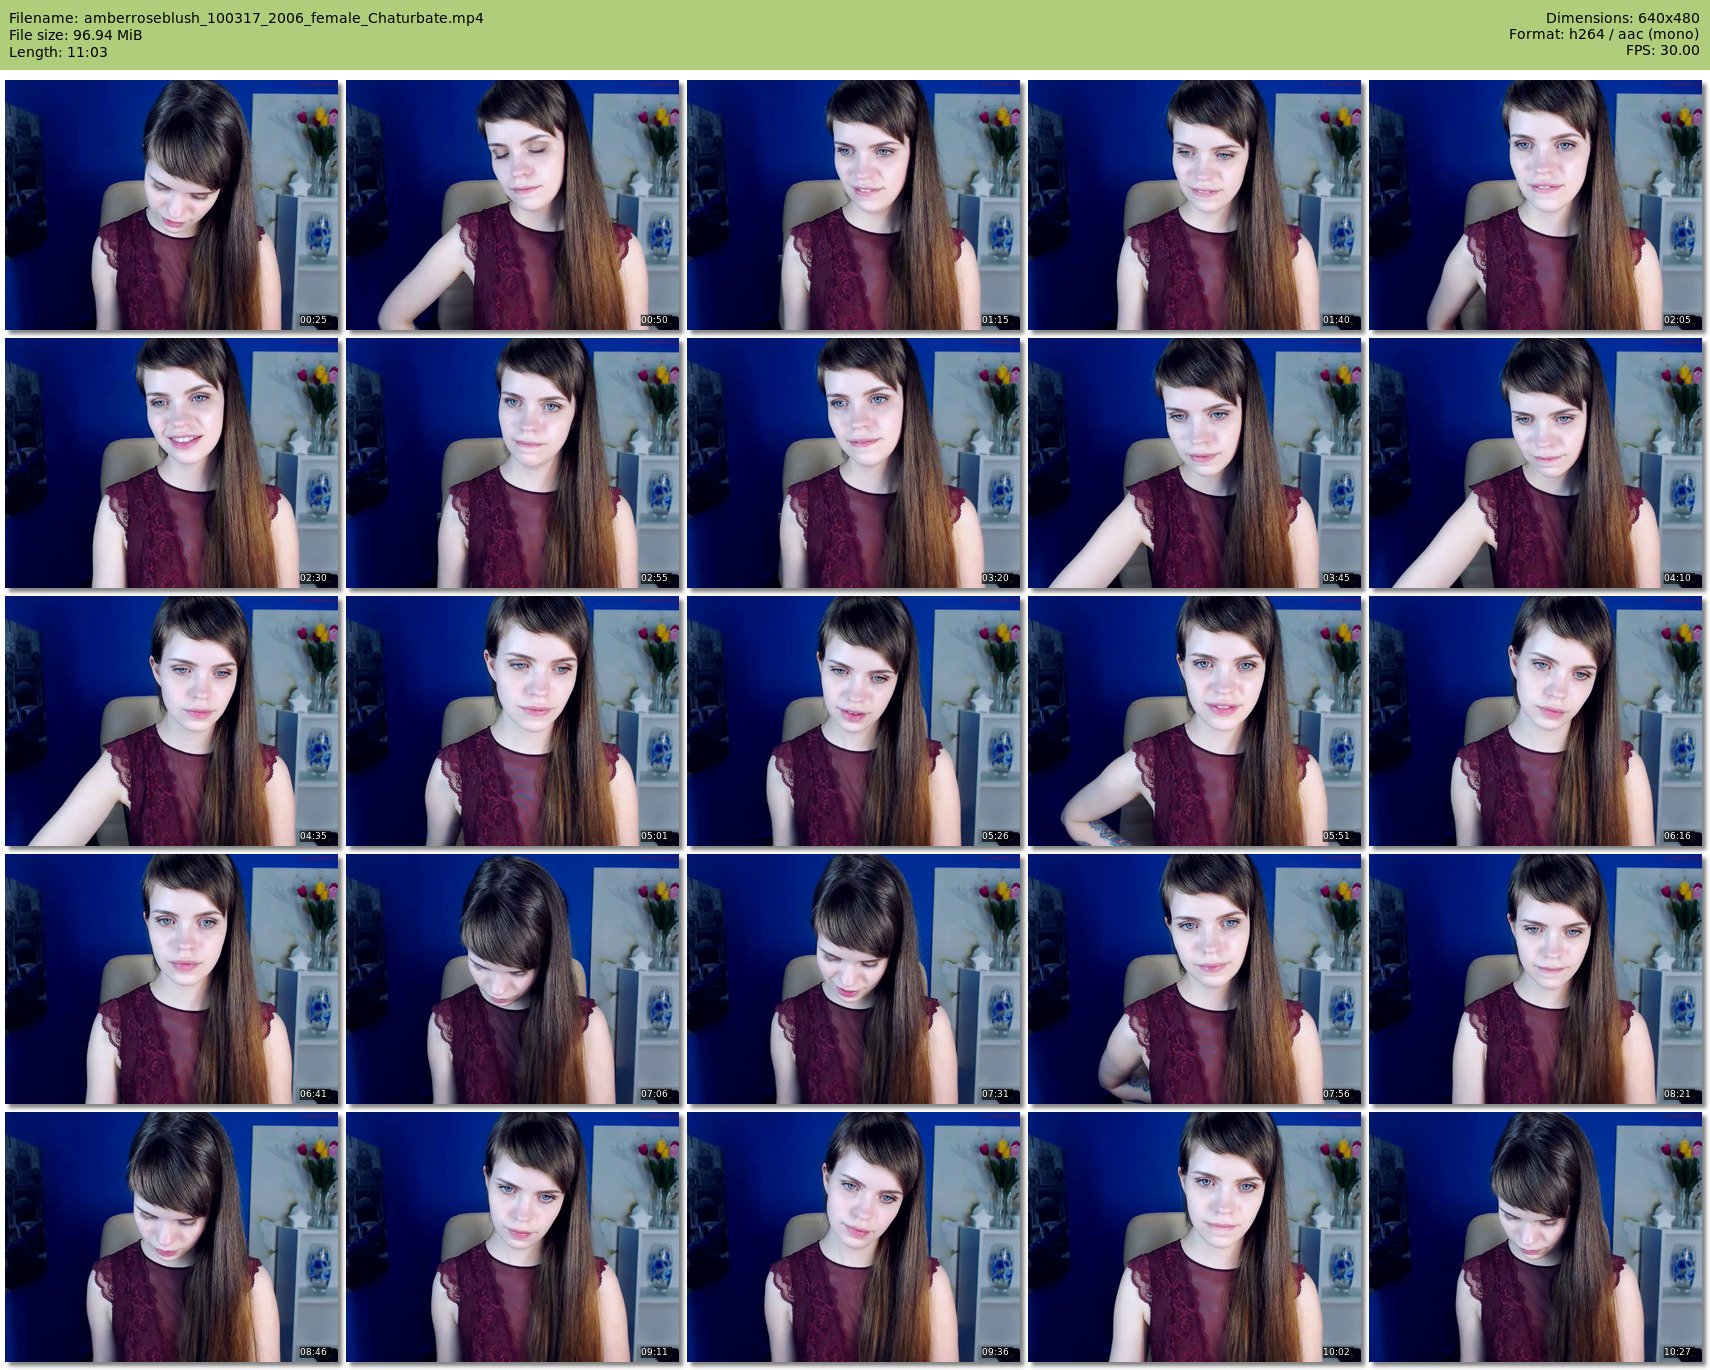Image resolution: width=1710 pixels, height=1370 pixels.
Task: Click the thumbnail stamped 05:01
Action: [513, 721]
